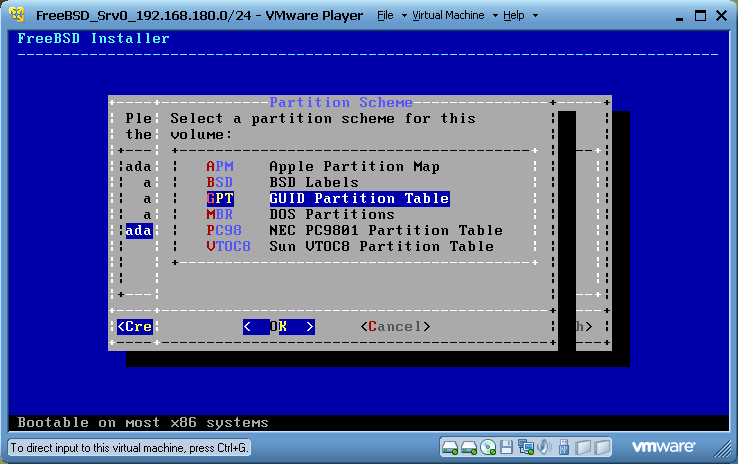
Task: Maximize the VMware Player window
Action: pos(700,16)
